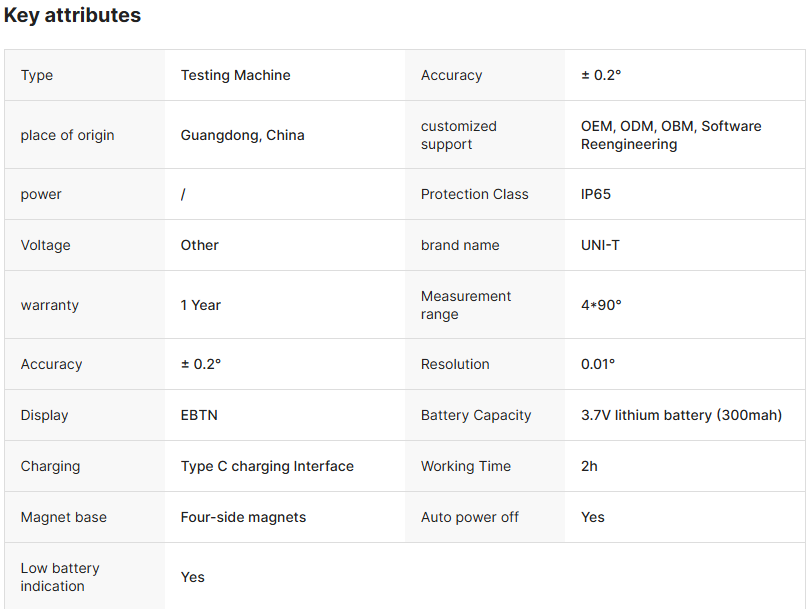Screen dimensions: 807x609
Task: Click the Guangdong, China origin value
Action: click(x=242, y=135)
